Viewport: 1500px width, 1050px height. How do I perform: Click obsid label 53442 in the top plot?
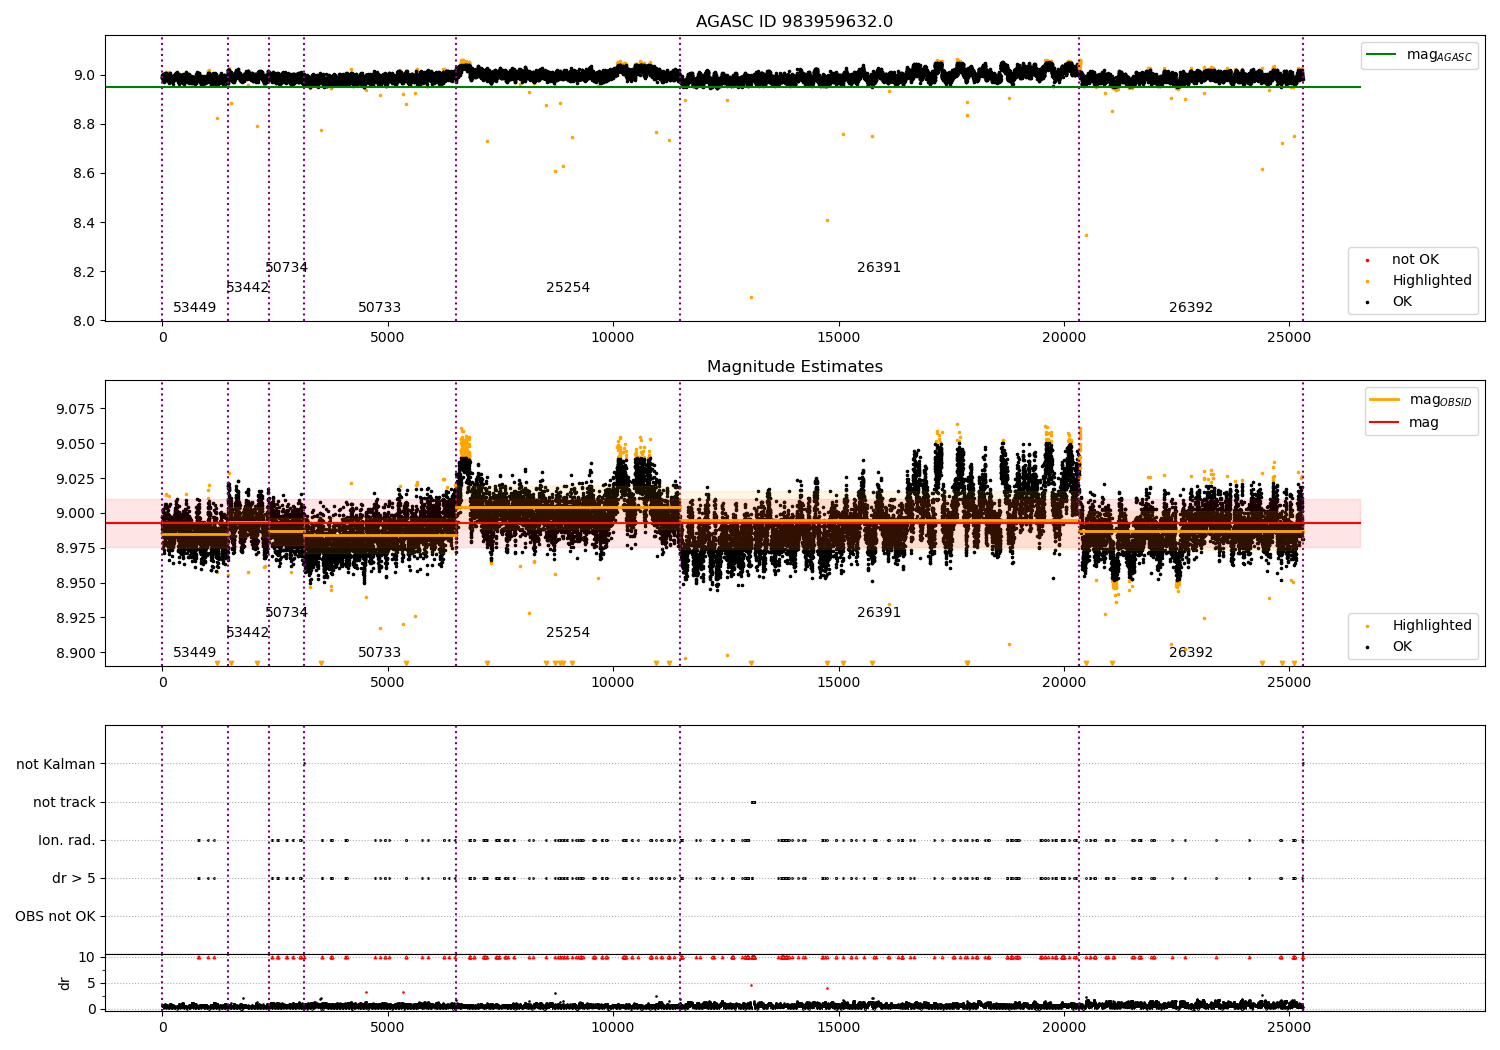247,288
